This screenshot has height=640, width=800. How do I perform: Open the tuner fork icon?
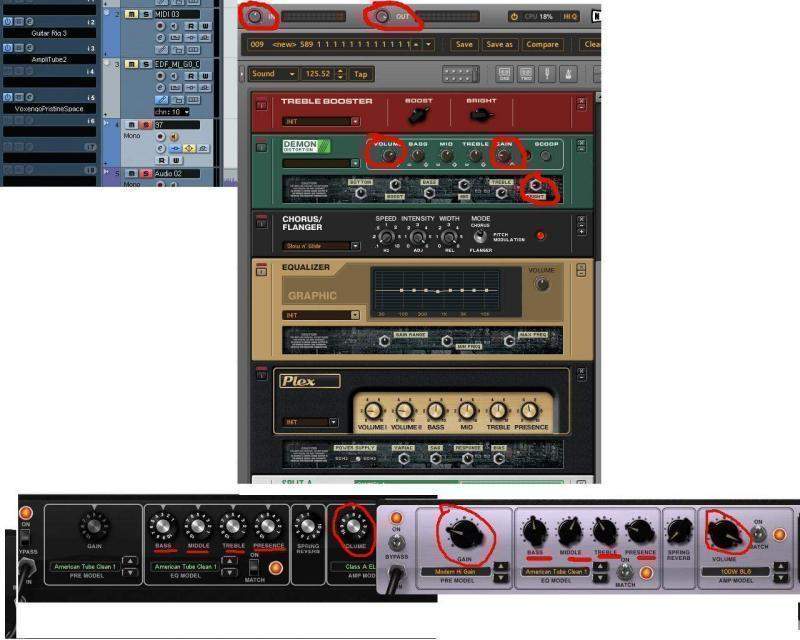point(547,74)
